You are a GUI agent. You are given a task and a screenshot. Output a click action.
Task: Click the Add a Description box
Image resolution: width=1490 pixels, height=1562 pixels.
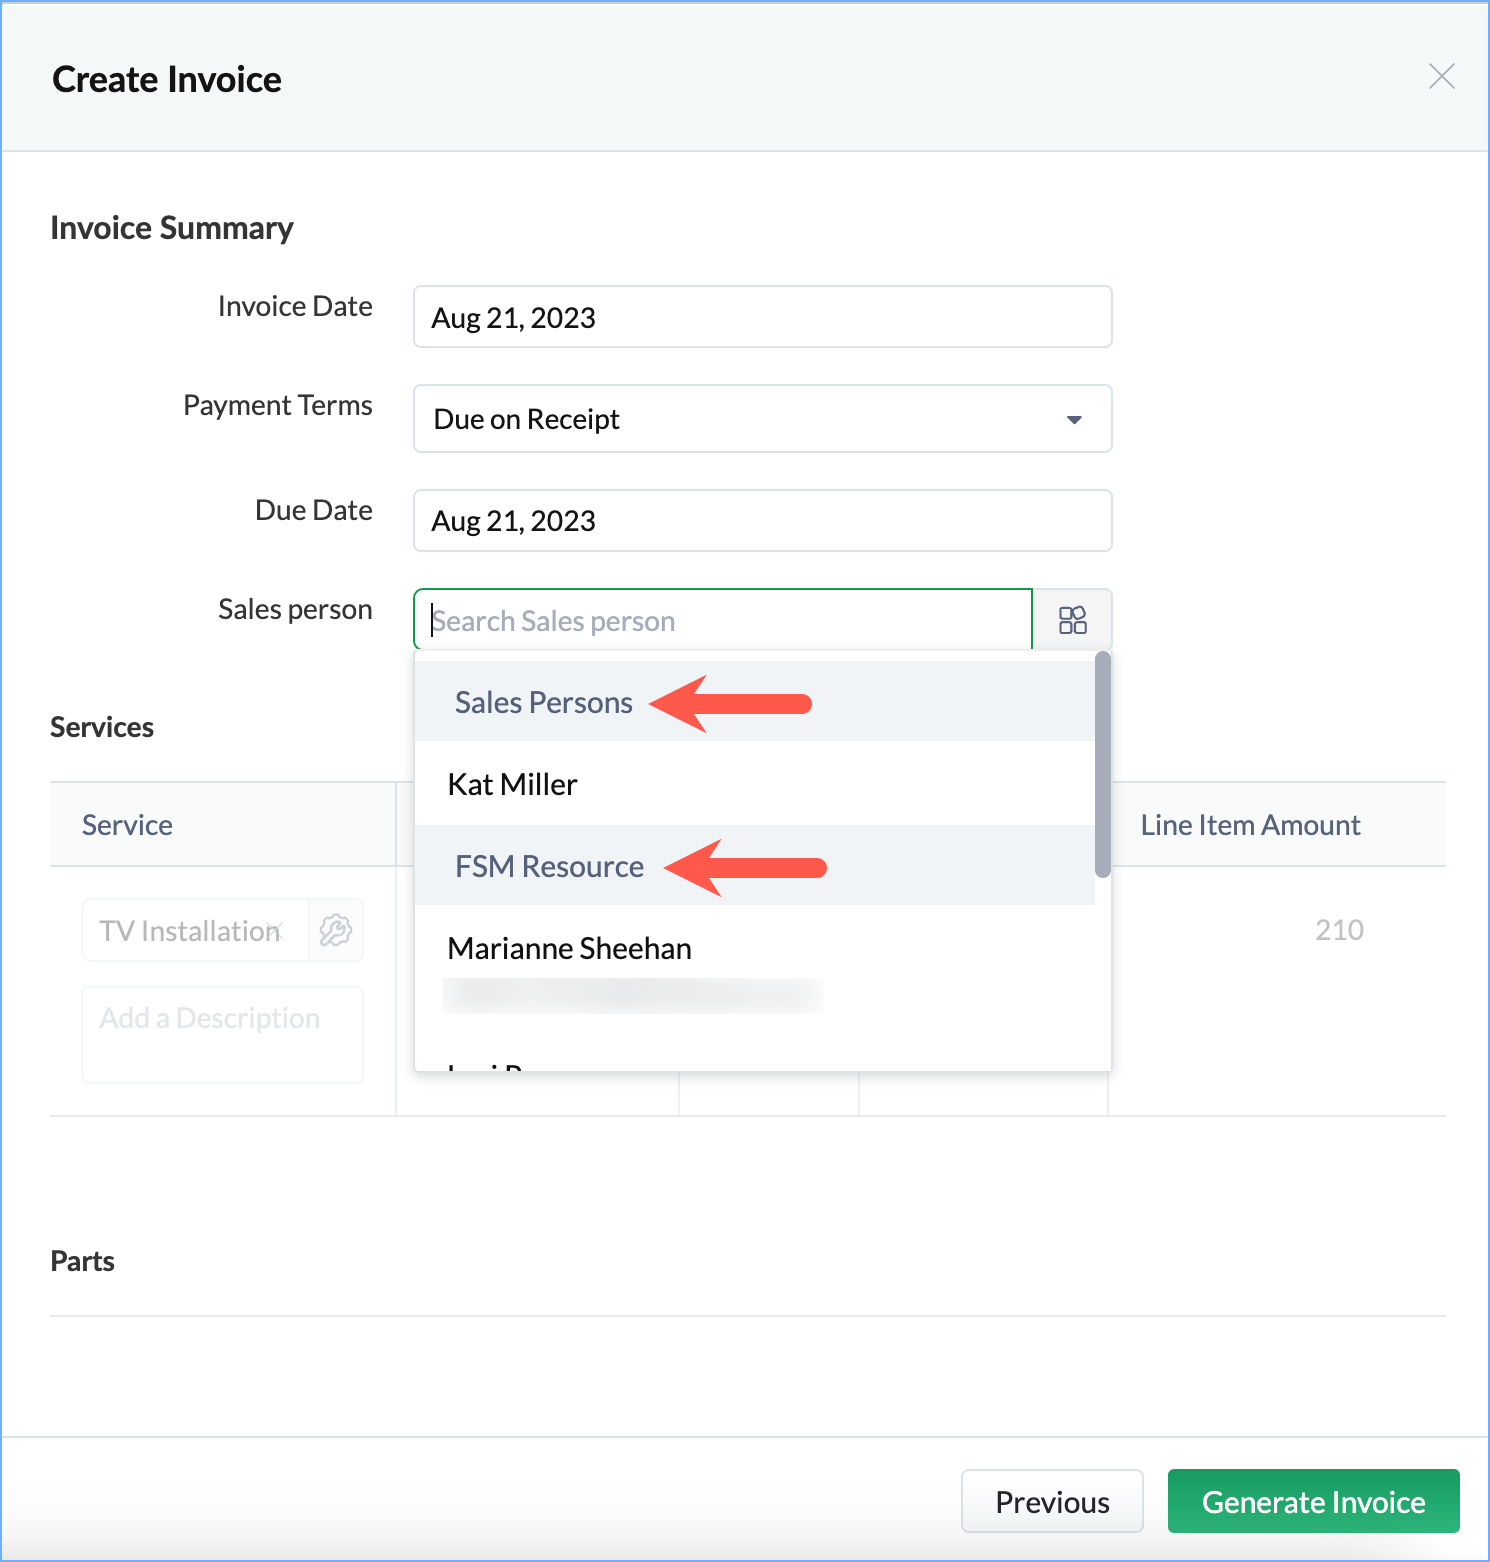(x=222, y=1034)
